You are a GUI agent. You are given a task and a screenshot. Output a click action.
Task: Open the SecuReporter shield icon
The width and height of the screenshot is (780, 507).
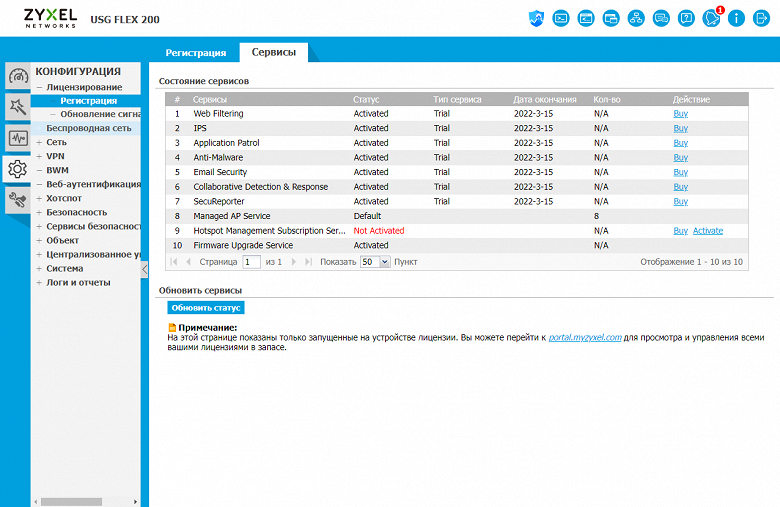coord(536,19)
